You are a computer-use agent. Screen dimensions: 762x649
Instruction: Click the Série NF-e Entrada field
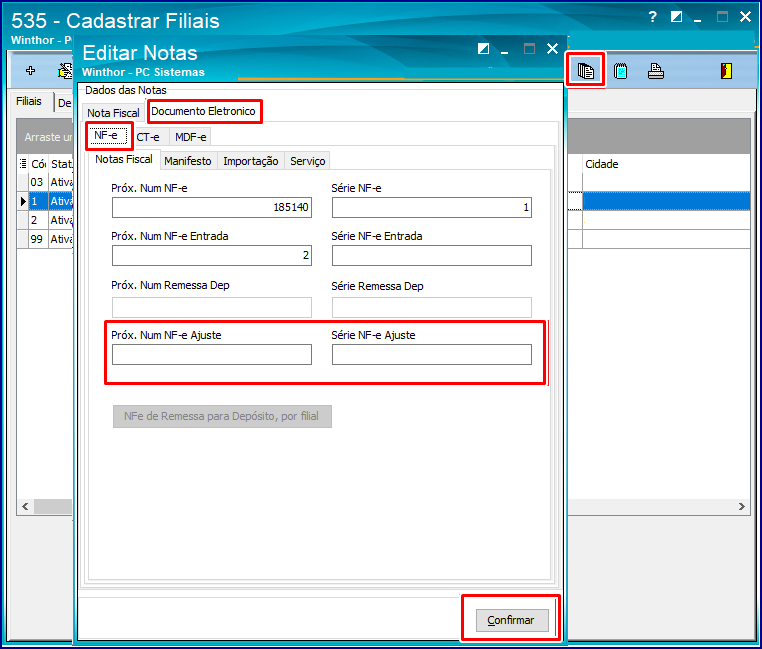point(432,255)
